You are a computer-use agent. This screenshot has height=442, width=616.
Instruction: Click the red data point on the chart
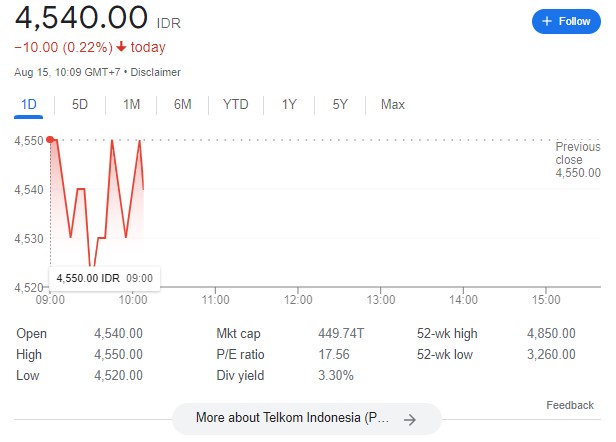pyautogui.click(x=51, y=139)
